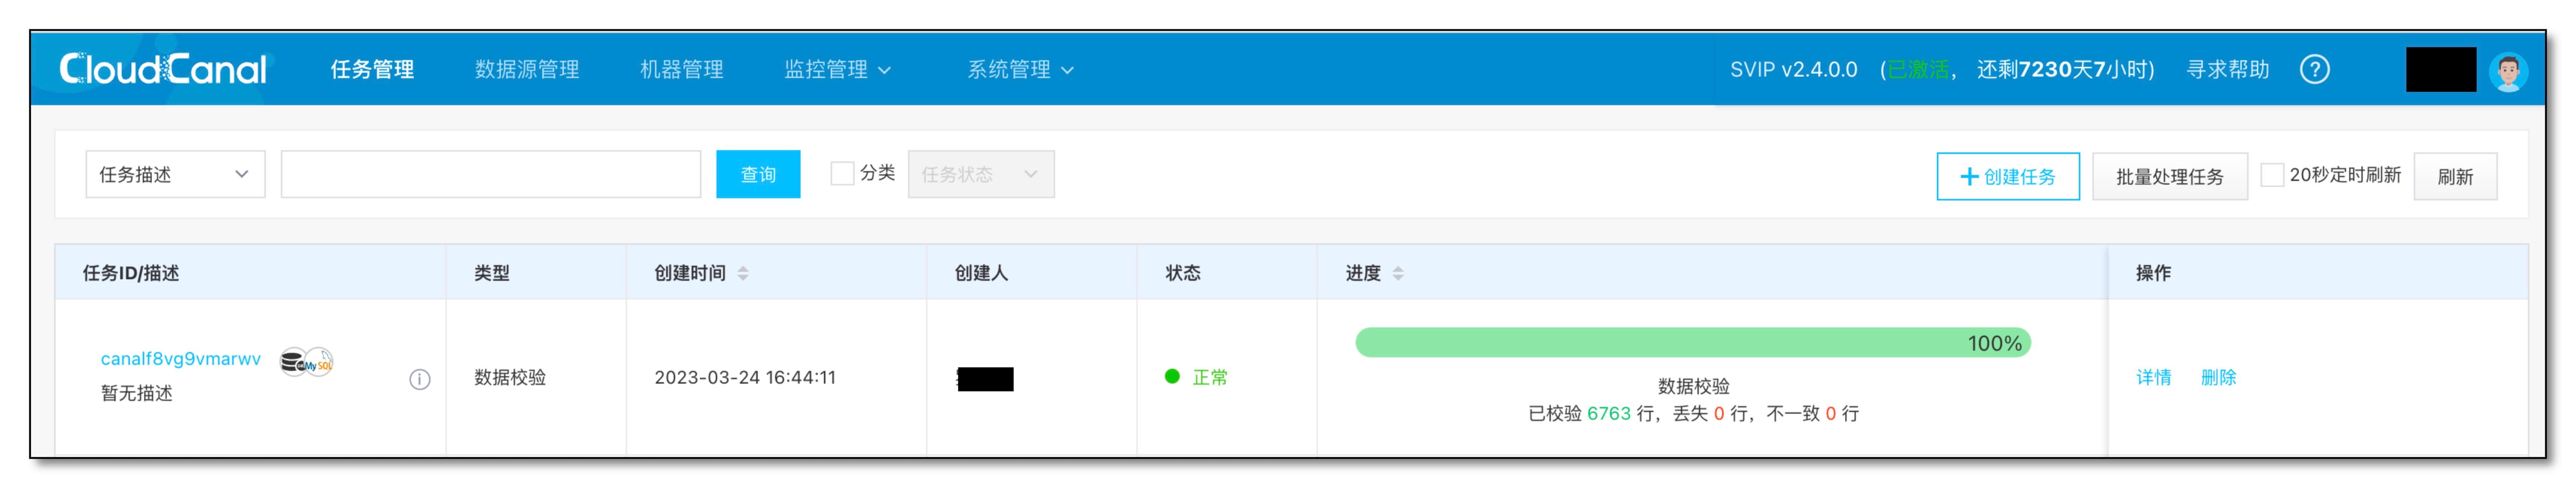
Task: Open the 机器管理 menu item
Action: 681,69
